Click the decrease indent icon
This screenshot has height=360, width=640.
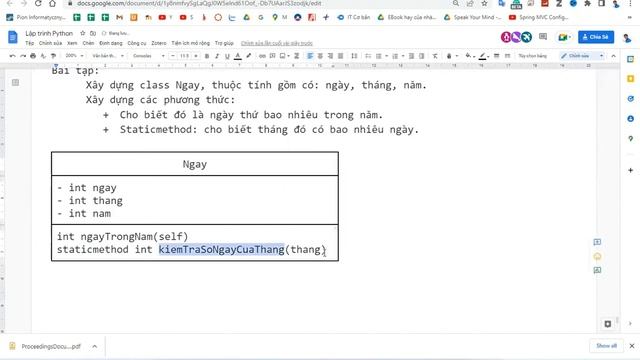411,56
